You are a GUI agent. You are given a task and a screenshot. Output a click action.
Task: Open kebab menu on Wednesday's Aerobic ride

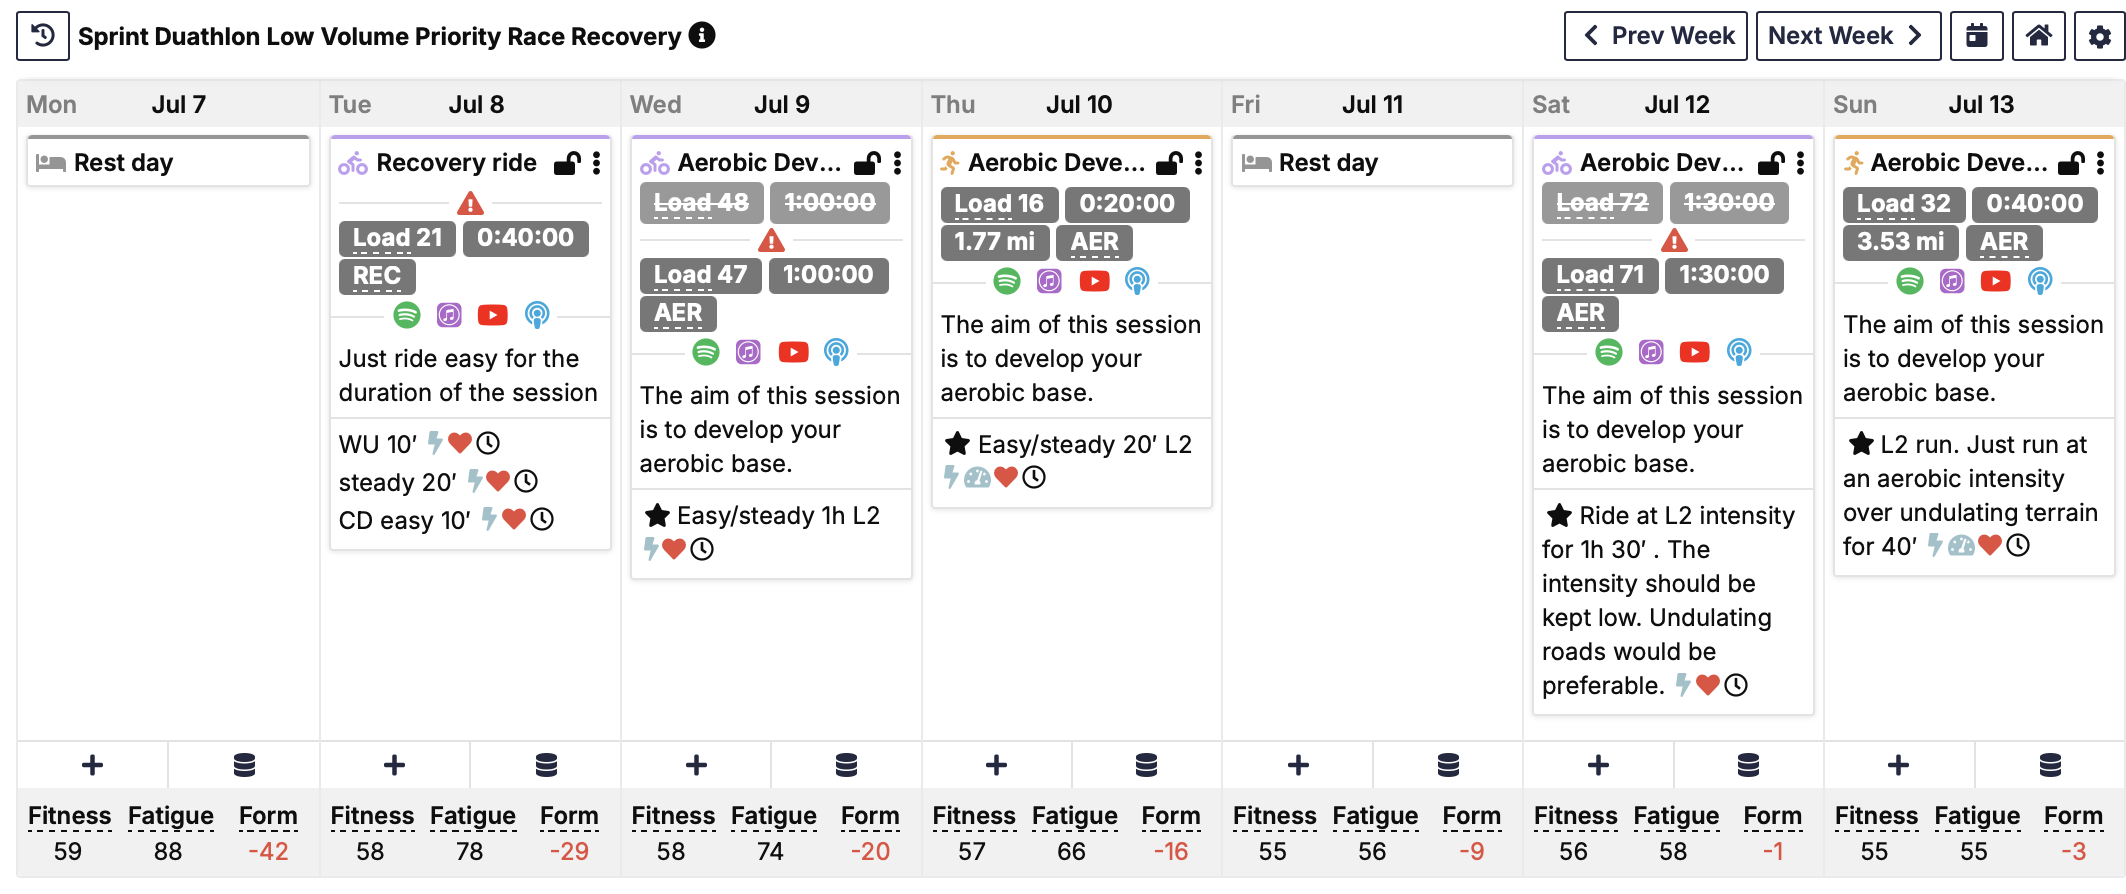(x=898, y=163)
